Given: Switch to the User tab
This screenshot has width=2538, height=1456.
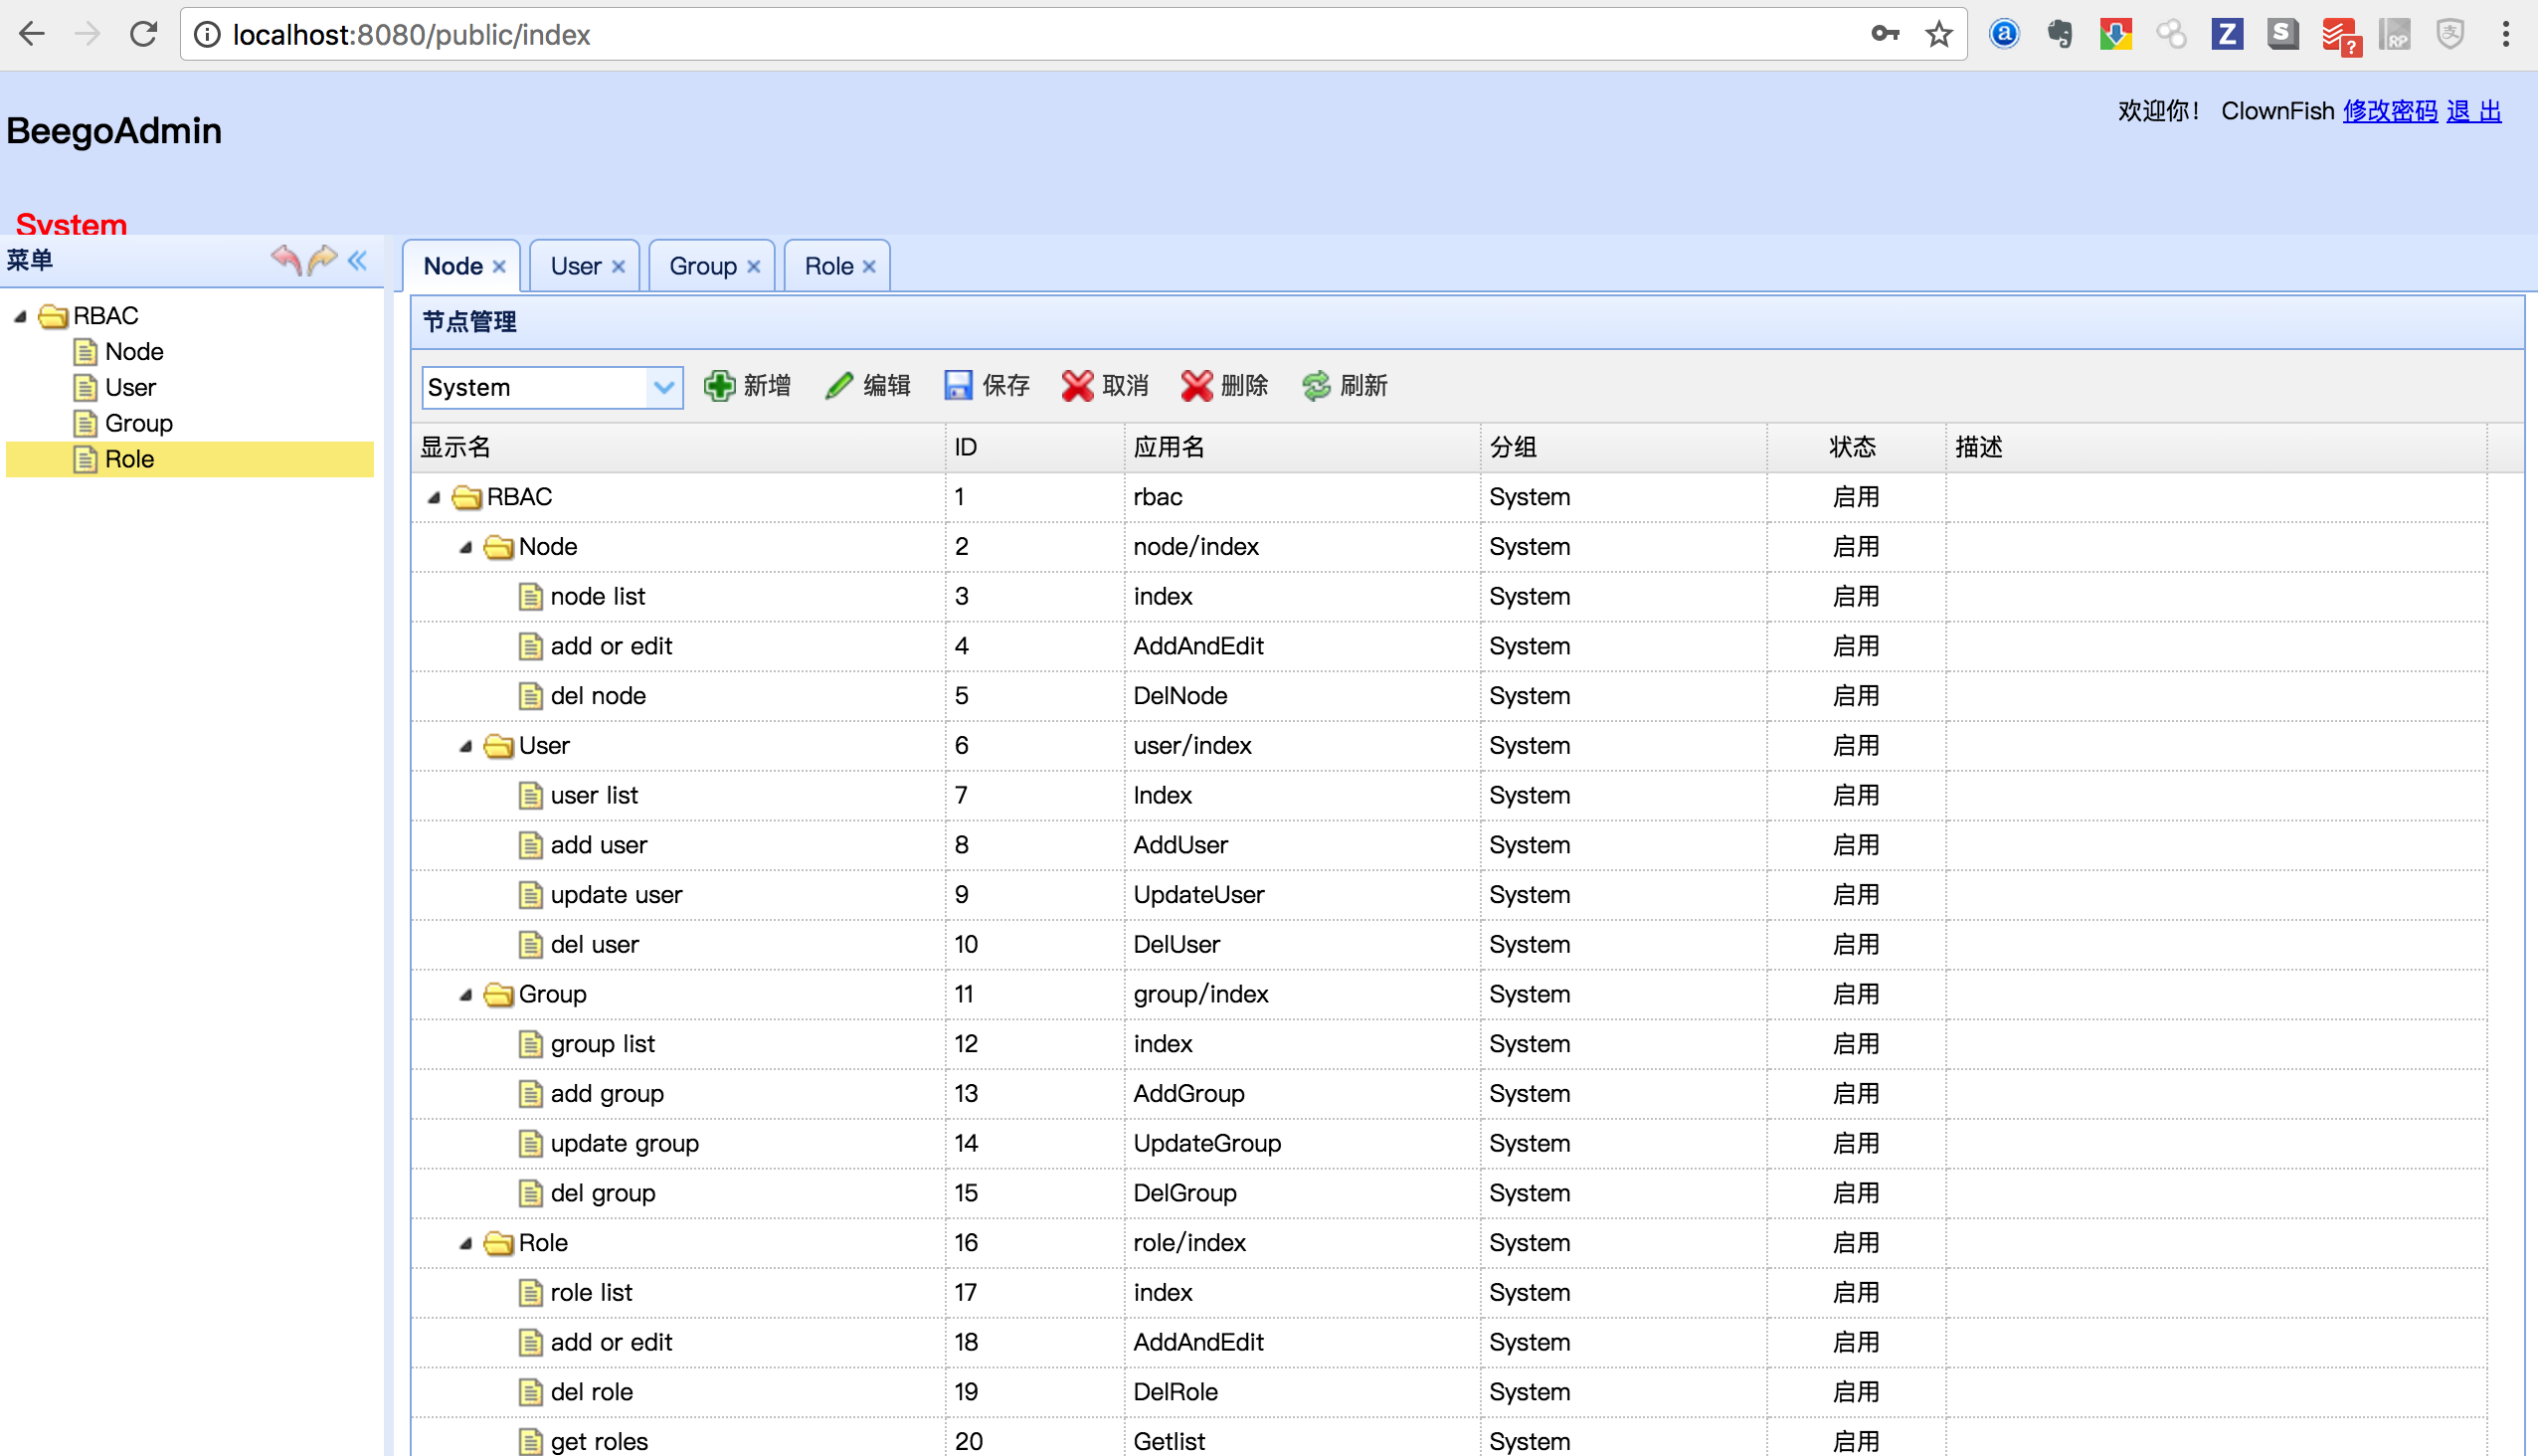Looking at the screenshot, I should pos(576,266).
